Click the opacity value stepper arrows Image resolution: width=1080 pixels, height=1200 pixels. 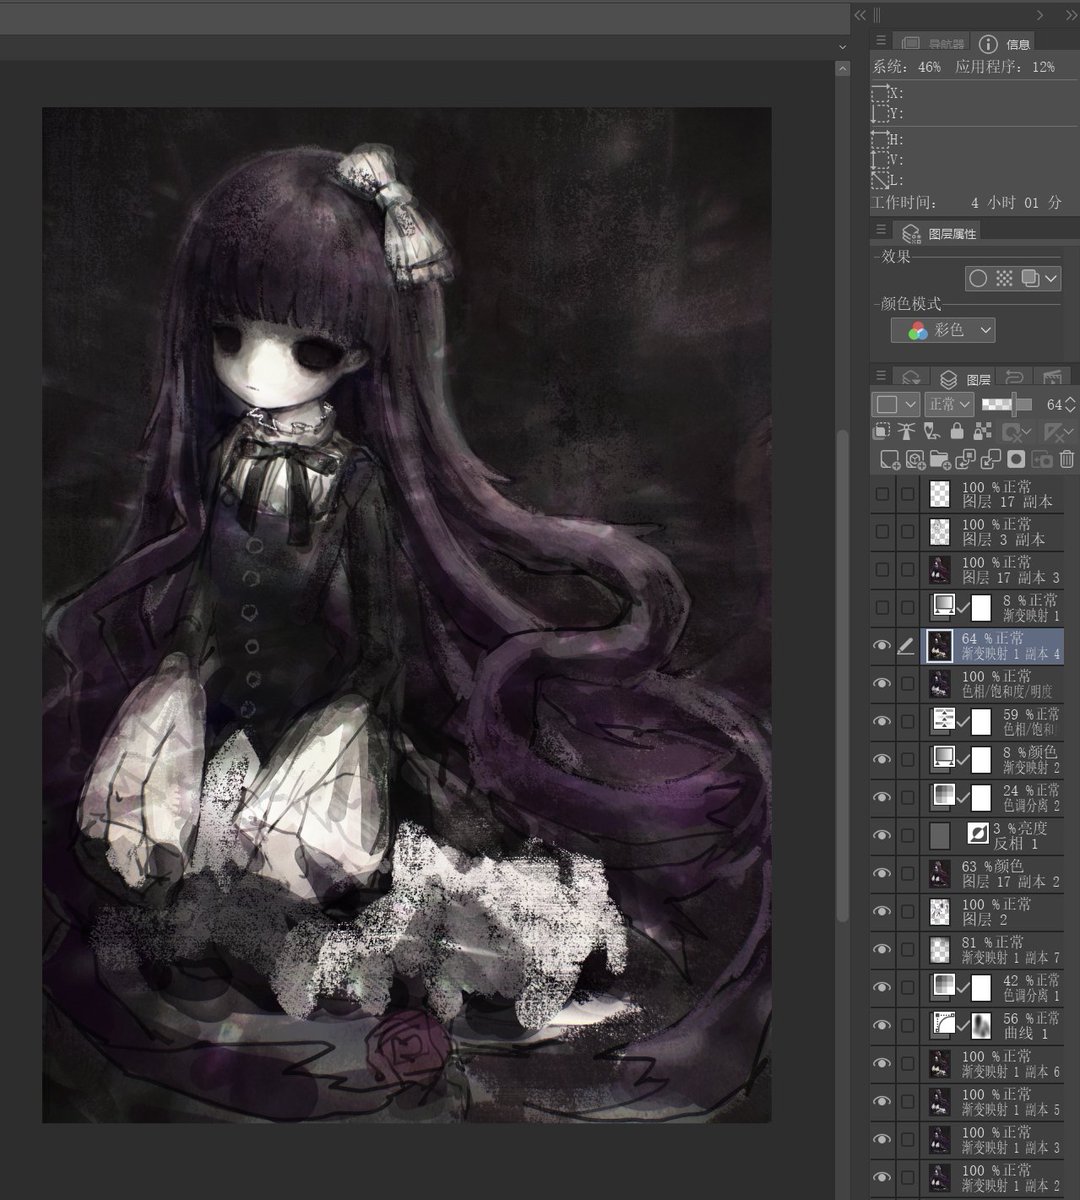1071,404
